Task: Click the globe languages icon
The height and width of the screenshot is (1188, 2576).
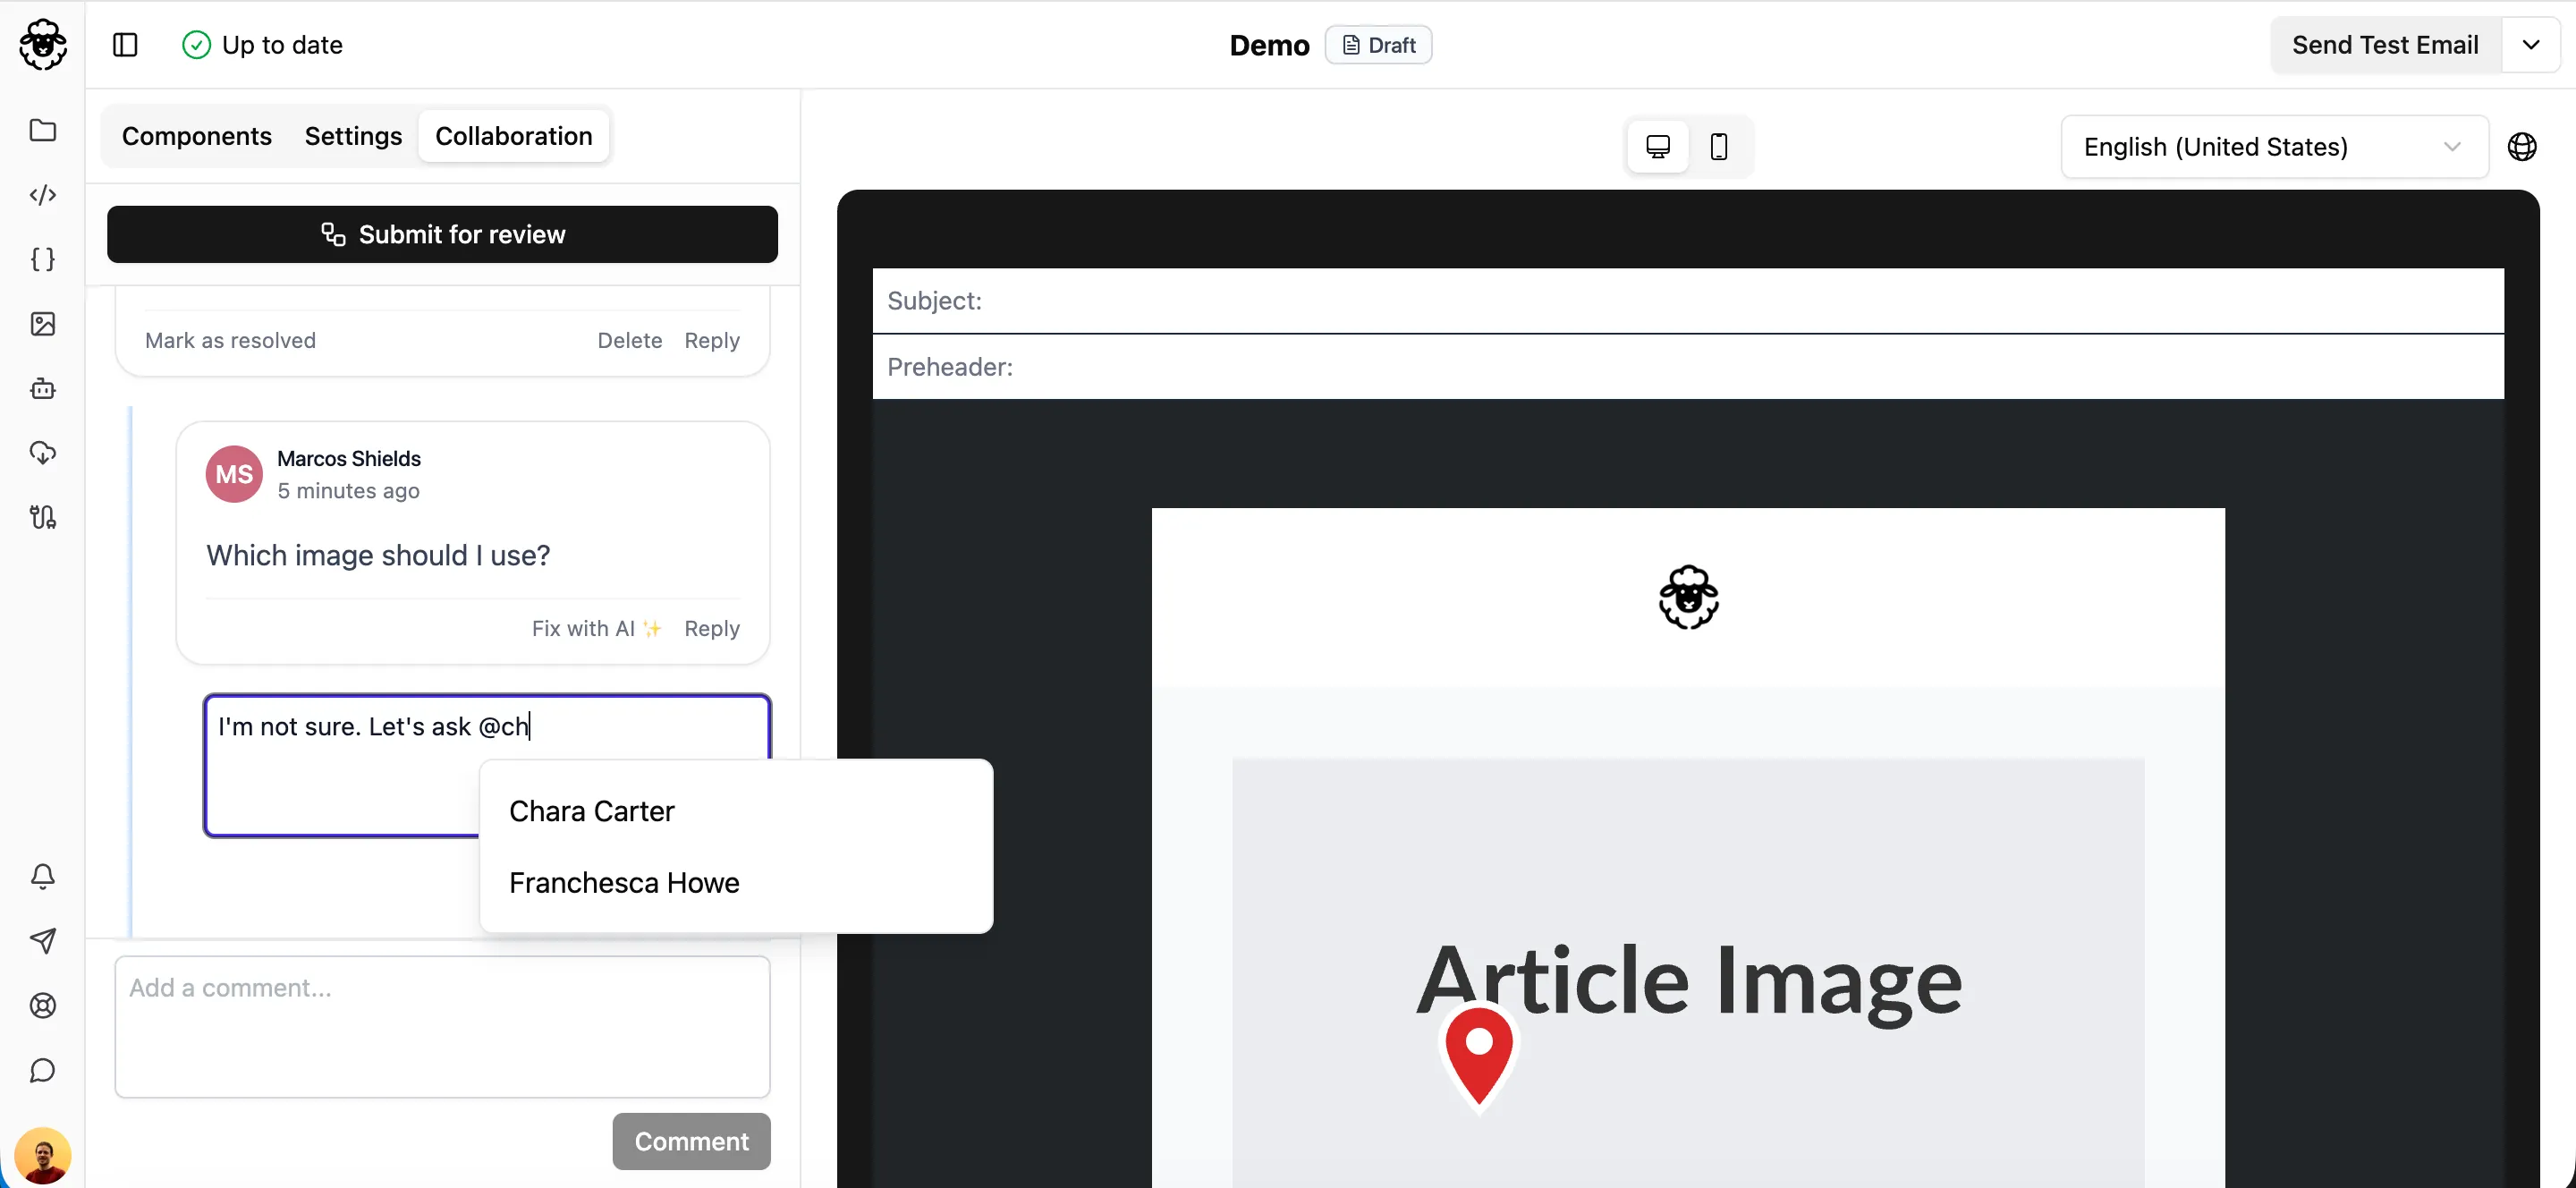Action: (x=2521, y=147)
